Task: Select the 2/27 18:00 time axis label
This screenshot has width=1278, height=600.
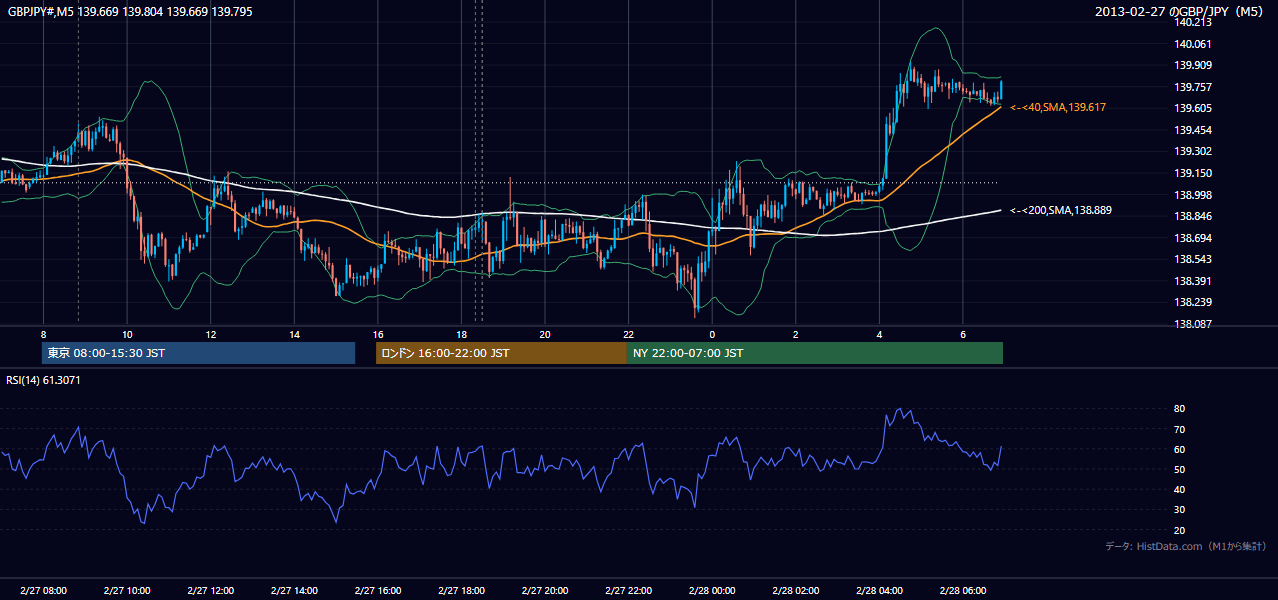Action: pos(461,591)
